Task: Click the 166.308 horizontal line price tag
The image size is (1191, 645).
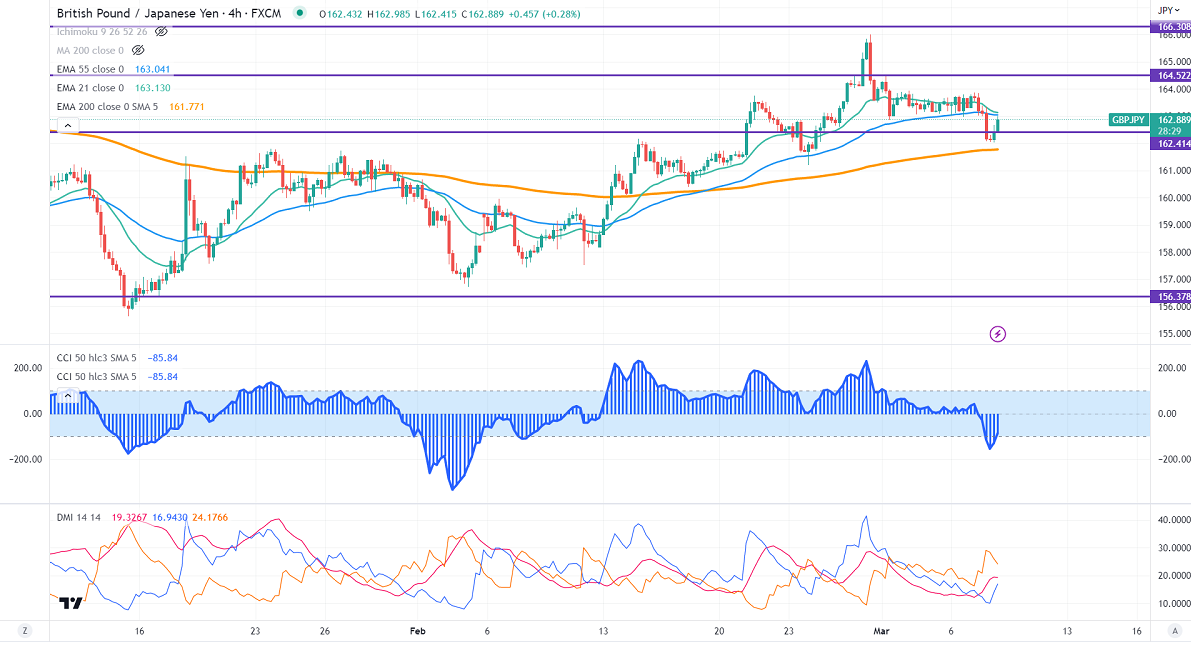Action: click(1171, 26)
